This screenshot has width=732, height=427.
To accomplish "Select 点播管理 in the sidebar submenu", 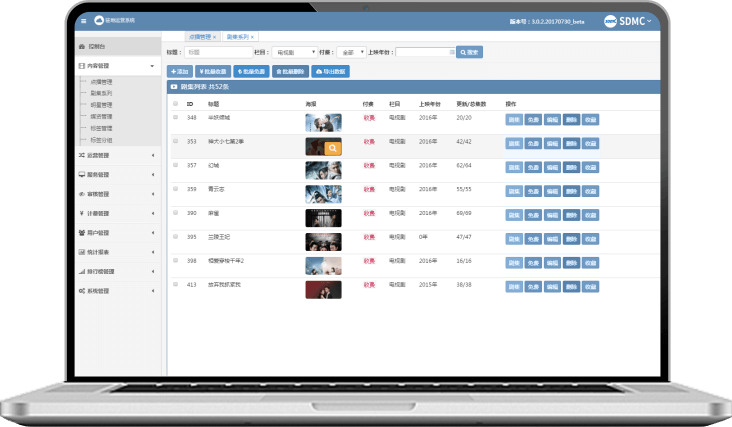I will click(x=101, y=81).
